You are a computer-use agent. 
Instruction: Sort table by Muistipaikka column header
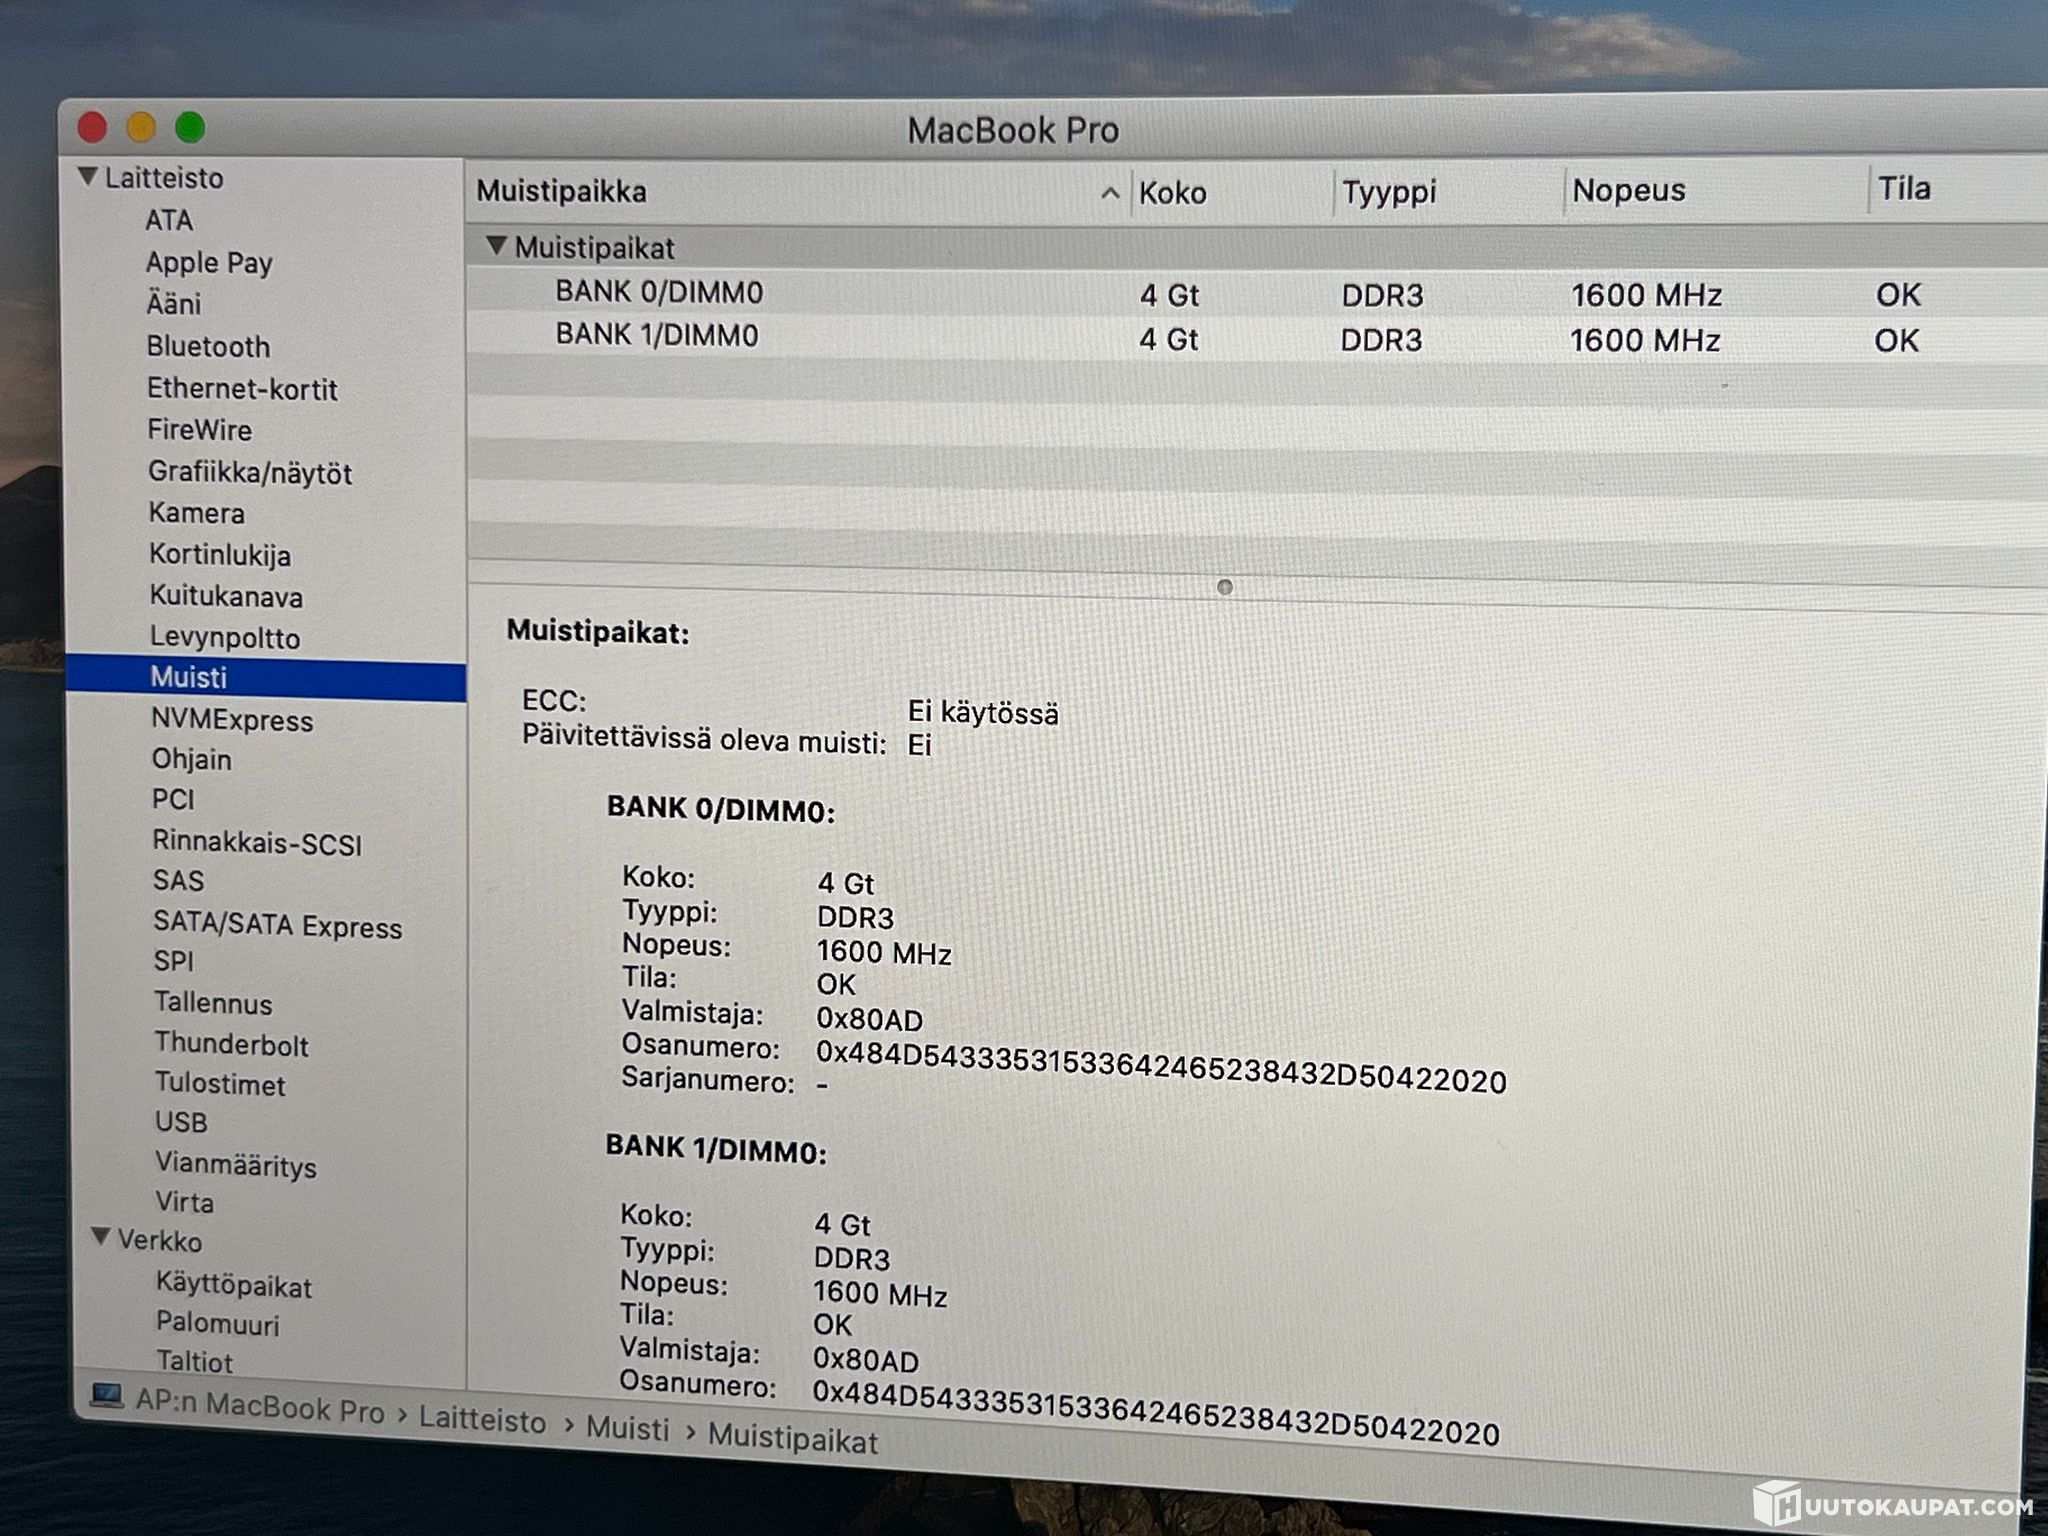tap(562, 191)
